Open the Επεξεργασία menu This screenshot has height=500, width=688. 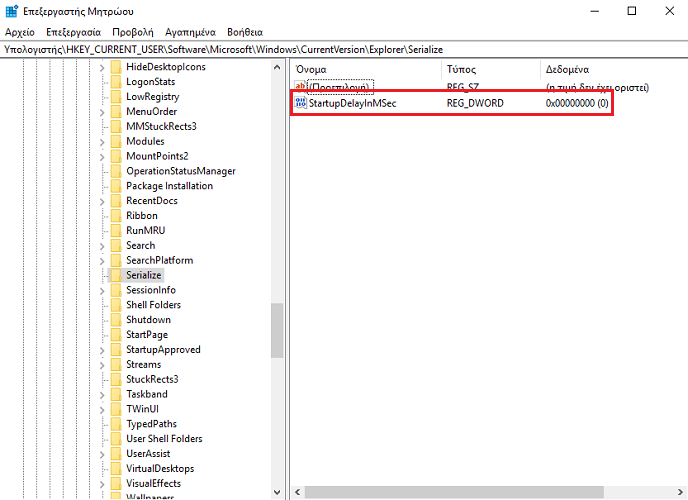(x=73, y=32)
